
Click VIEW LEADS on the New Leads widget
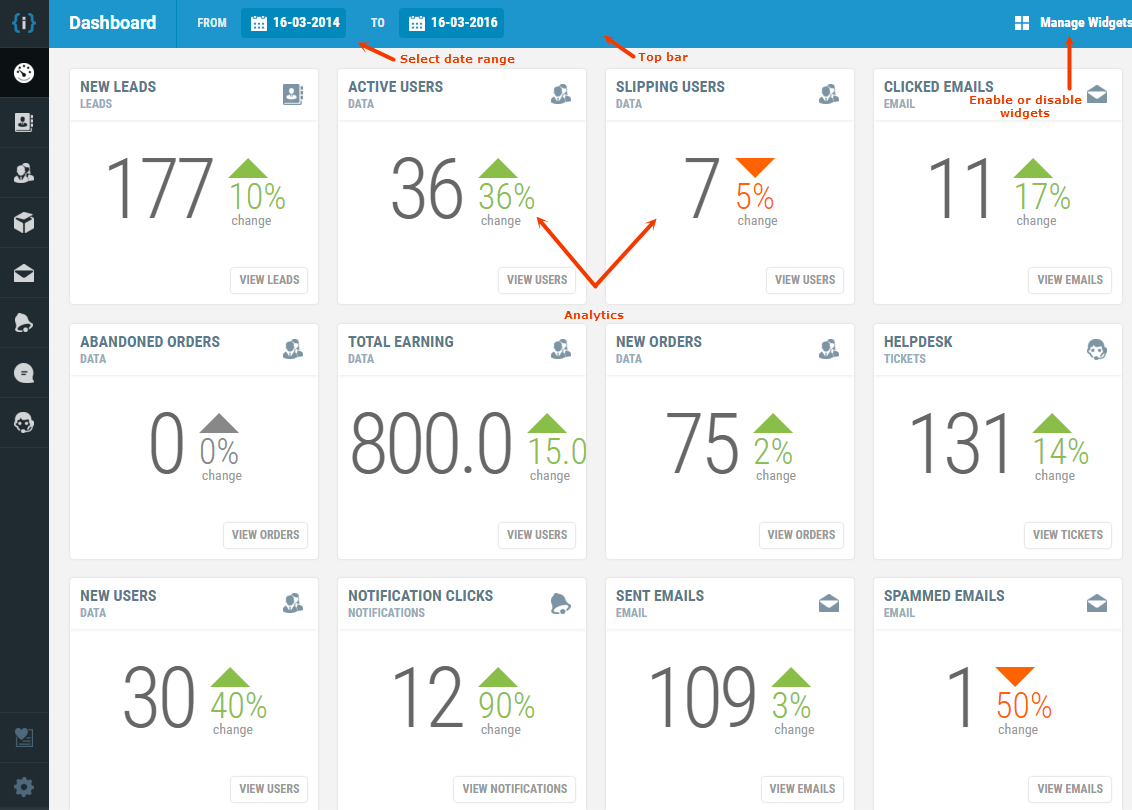[268, 280]
